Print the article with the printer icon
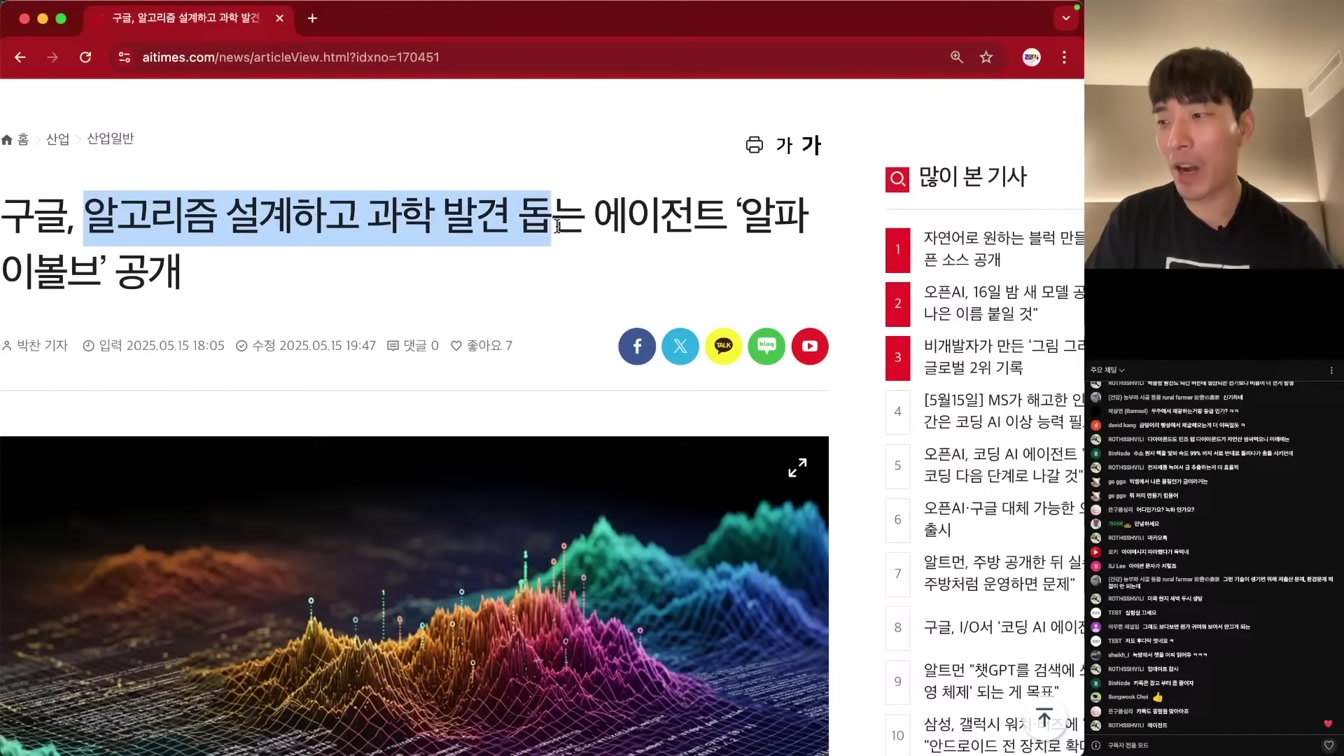Viewport: 1344px width, 756px height. [x=754, y=145]
